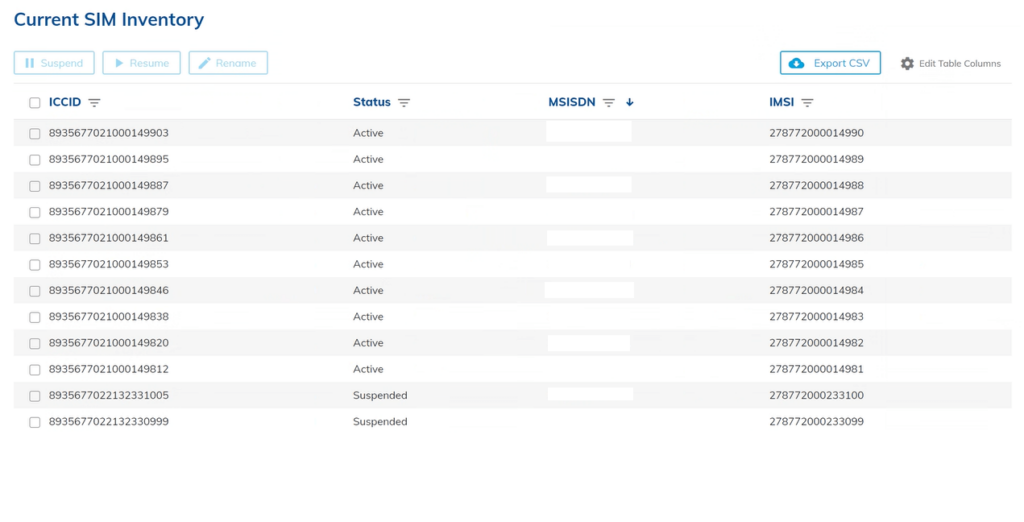This screenshot has height=522, width=1024.
Task: Click the pencil icon on Rename button
Action: (x=205, y=63)
